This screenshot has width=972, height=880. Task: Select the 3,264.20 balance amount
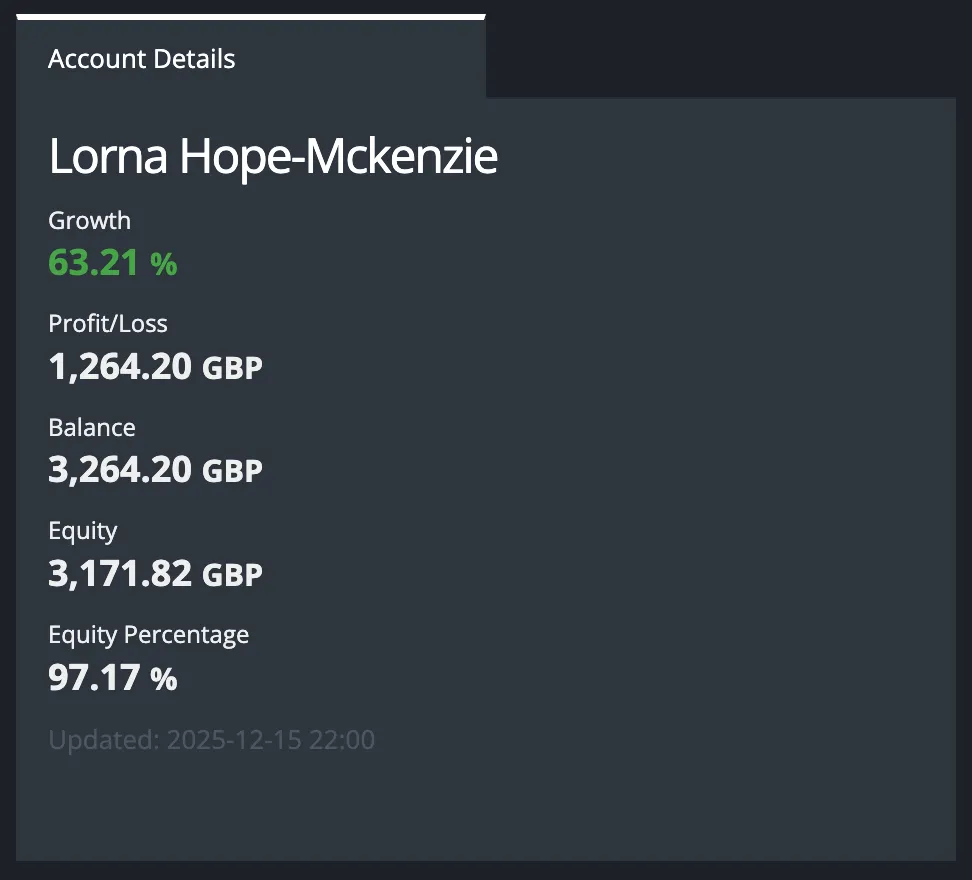120,470
